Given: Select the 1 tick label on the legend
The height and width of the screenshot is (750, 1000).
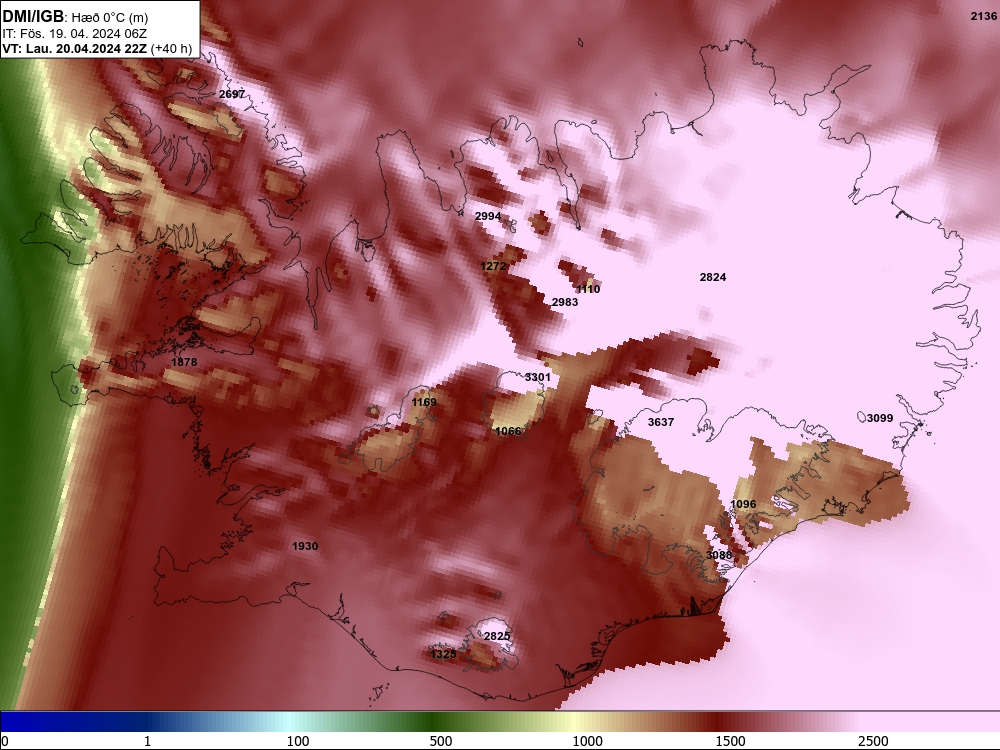Looking at the screenshot, I should (x=147, y=741).
